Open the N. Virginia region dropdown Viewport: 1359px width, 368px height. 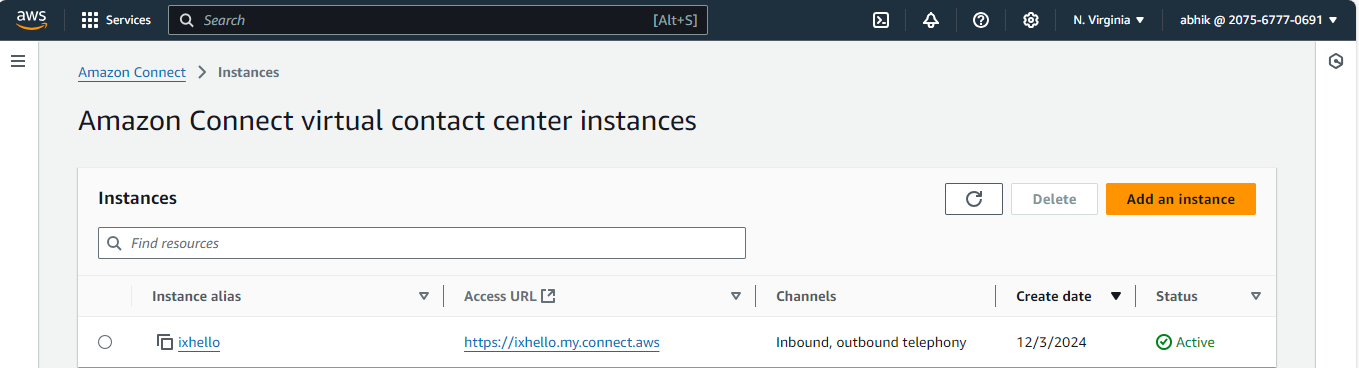[1109, 20]
